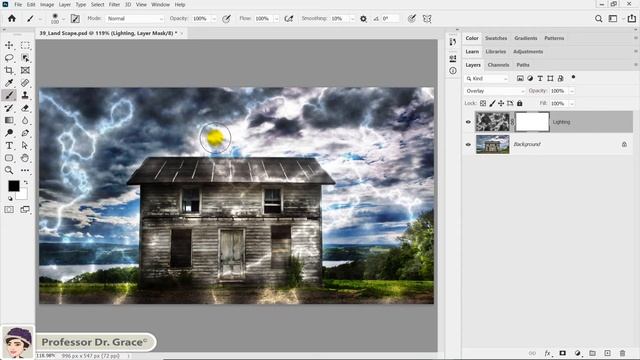Open the Edit Toolbar ellipsis
The width and height of the screenshot is (640, 360).
pos(25,170)
